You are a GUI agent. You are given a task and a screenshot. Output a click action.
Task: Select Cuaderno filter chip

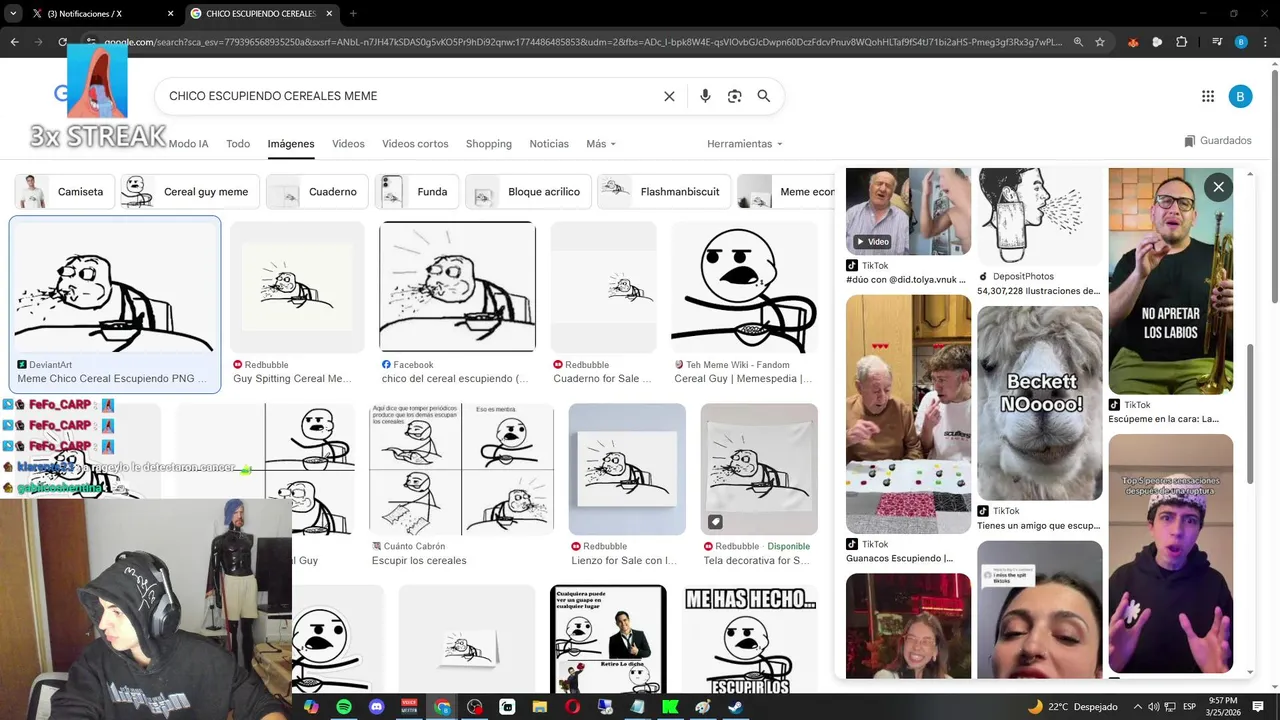(x=317, y=192)
